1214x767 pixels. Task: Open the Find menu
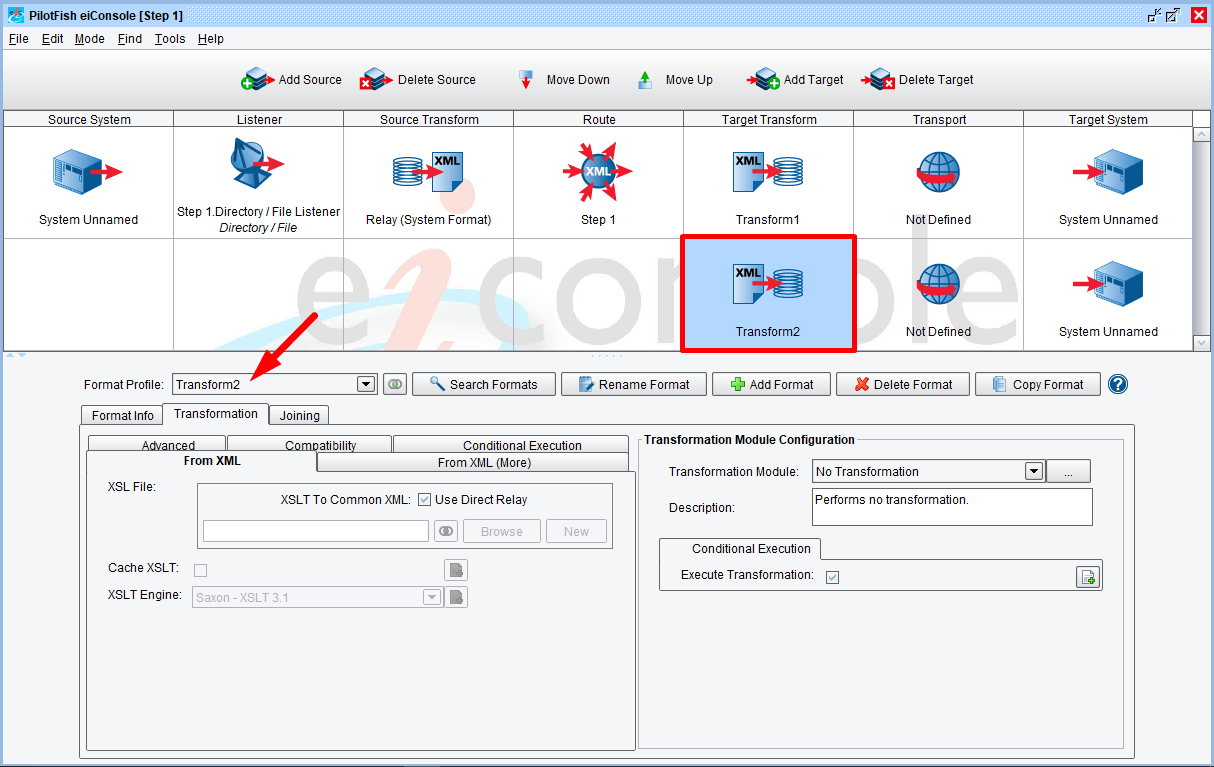click(130, 39)
